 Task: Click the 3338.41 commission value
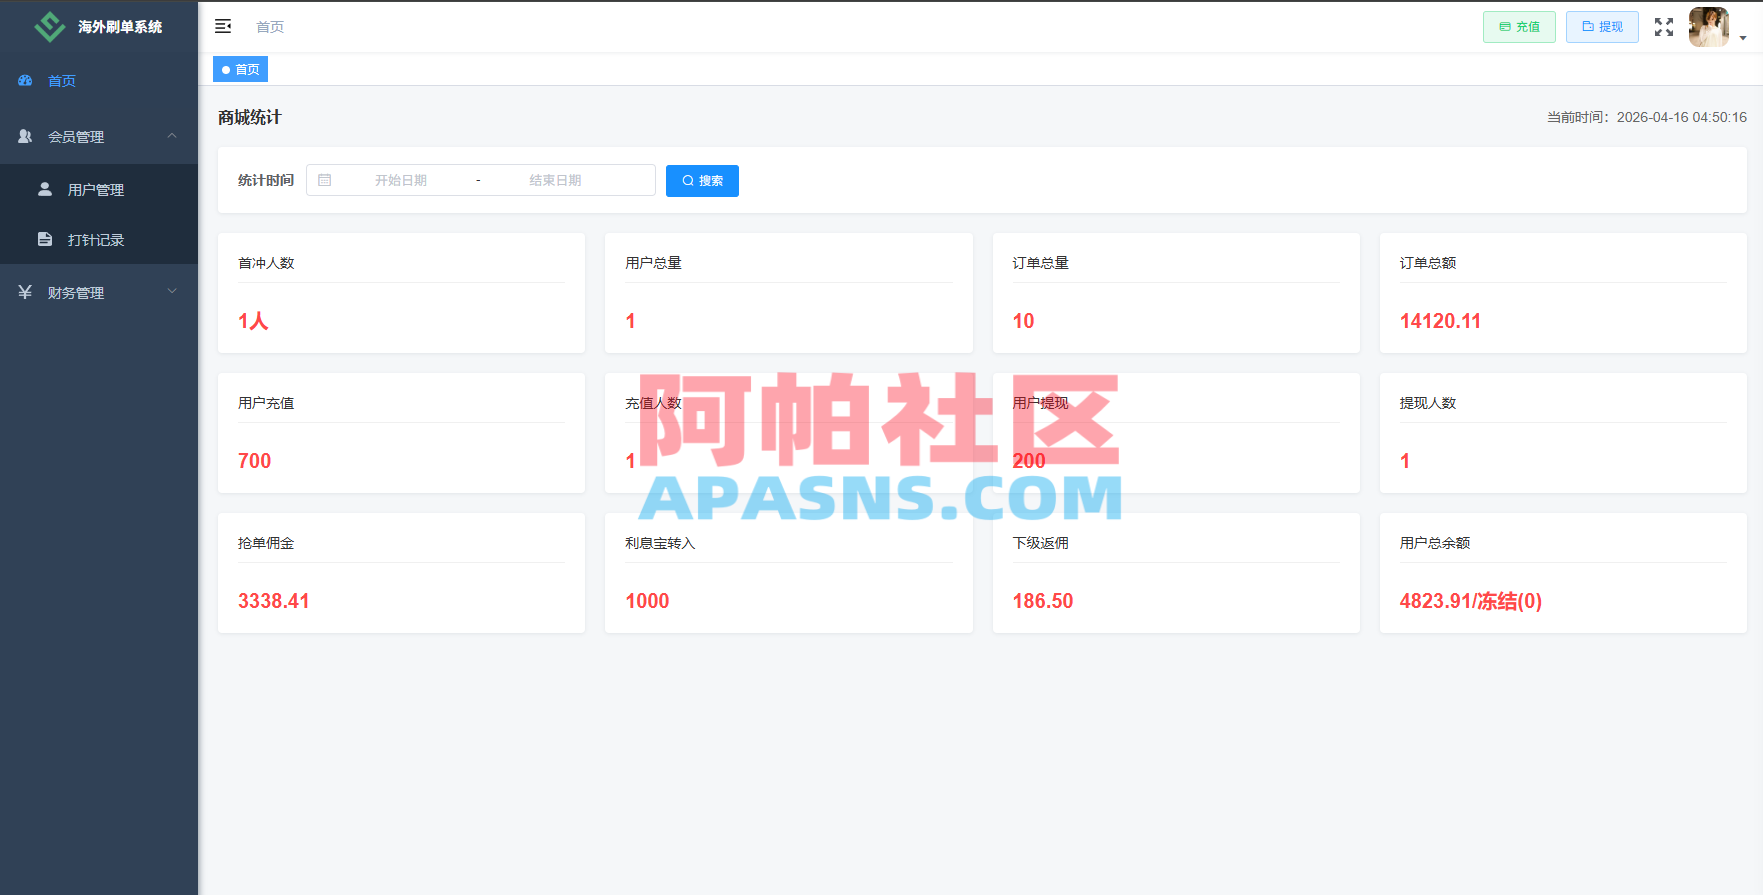274,601
